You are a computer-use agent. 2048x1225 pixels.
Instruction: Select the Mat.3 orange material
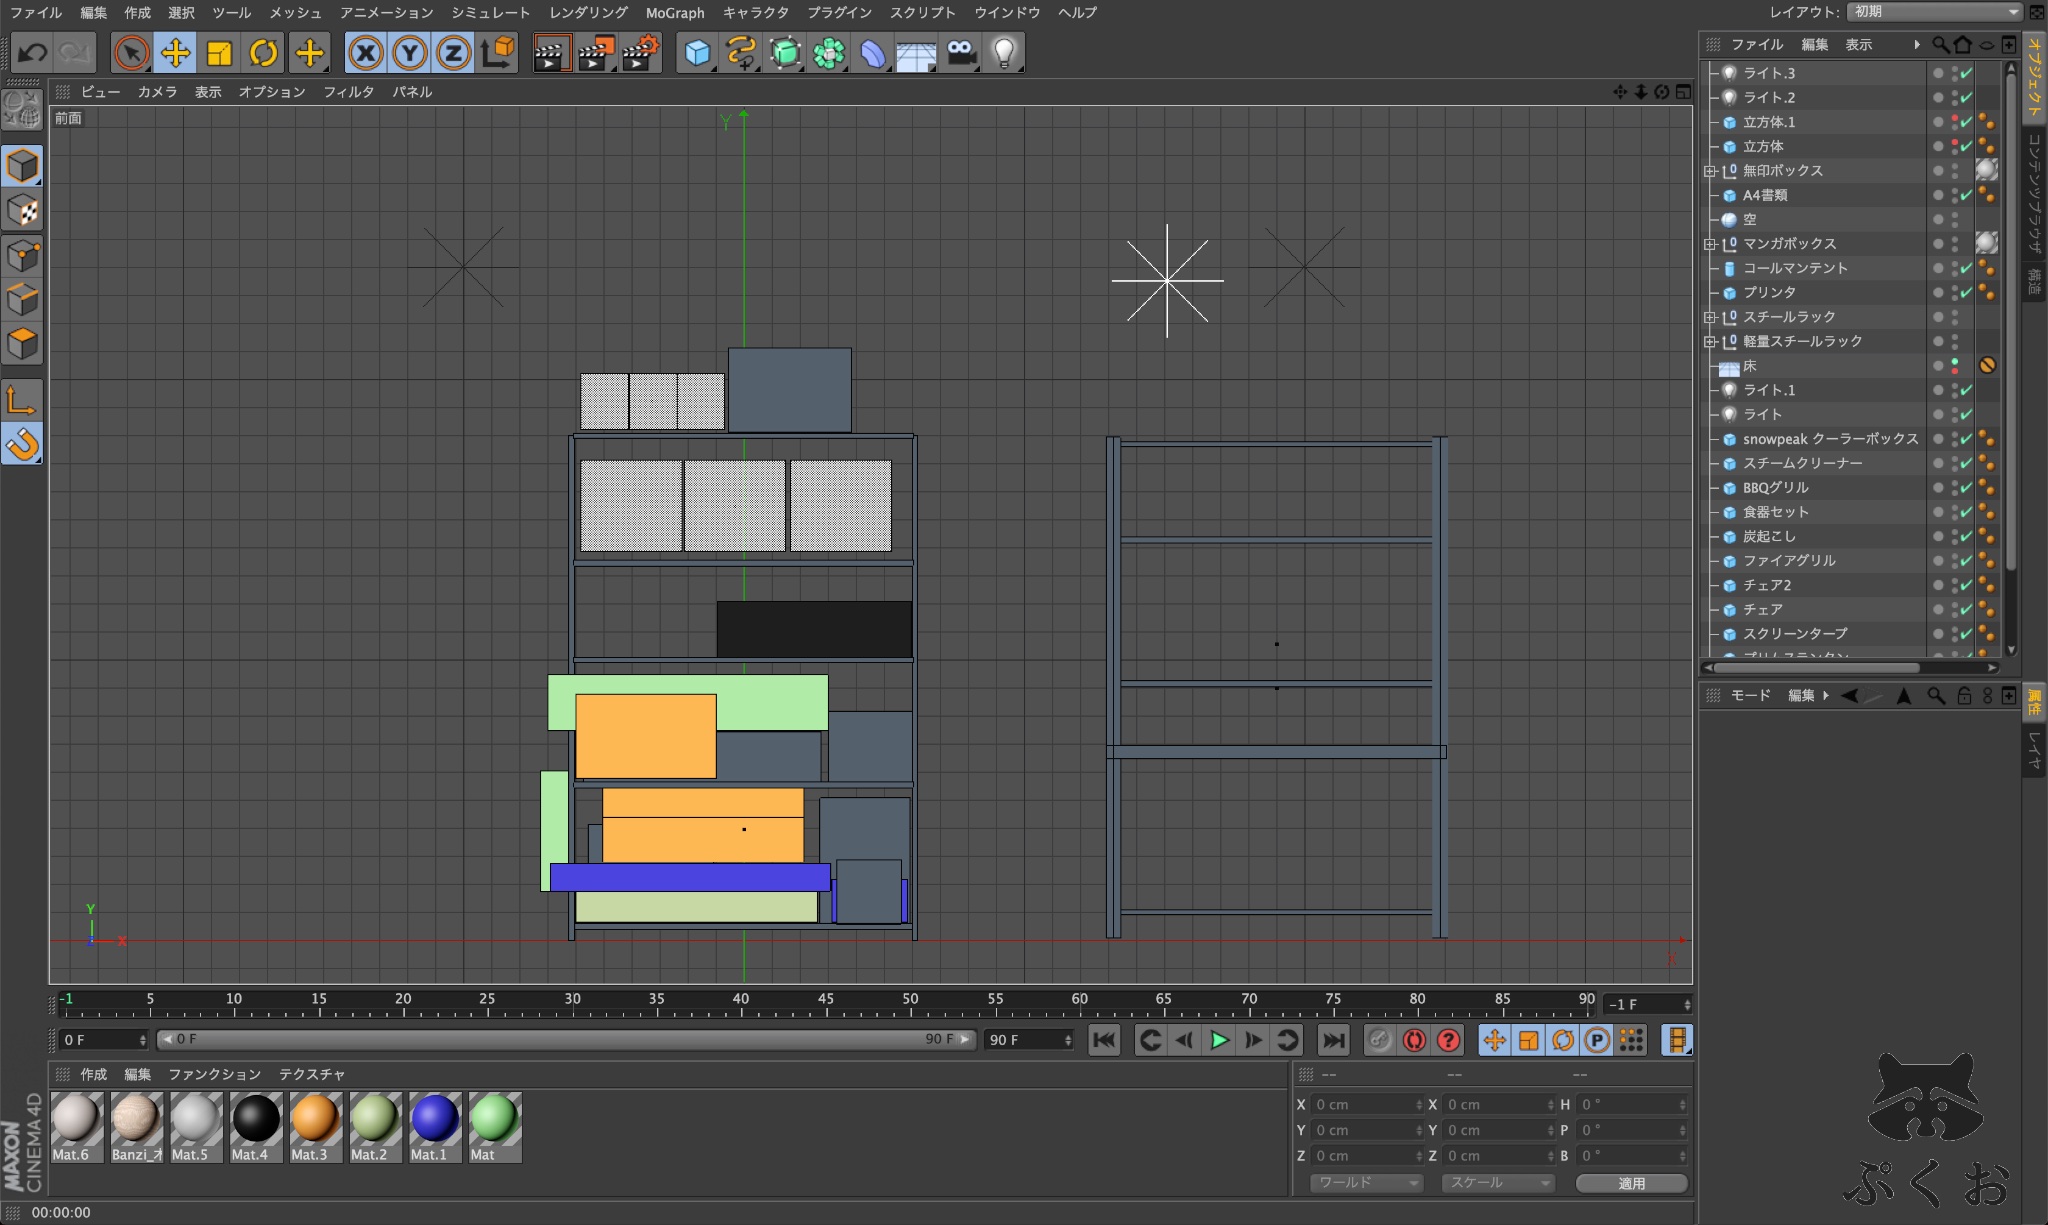316,1126
